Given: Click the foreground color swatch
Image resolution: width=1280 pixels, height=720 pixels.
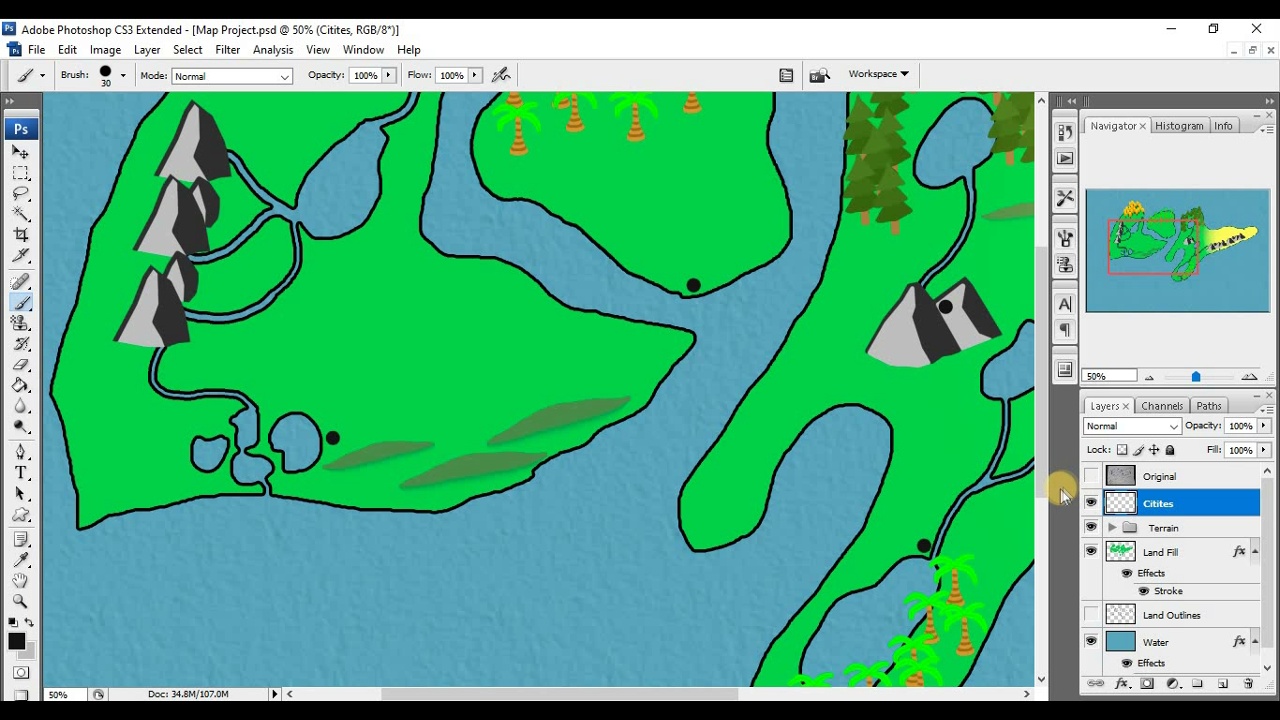Looking at the screenshot, I should (x=16, y=641).
